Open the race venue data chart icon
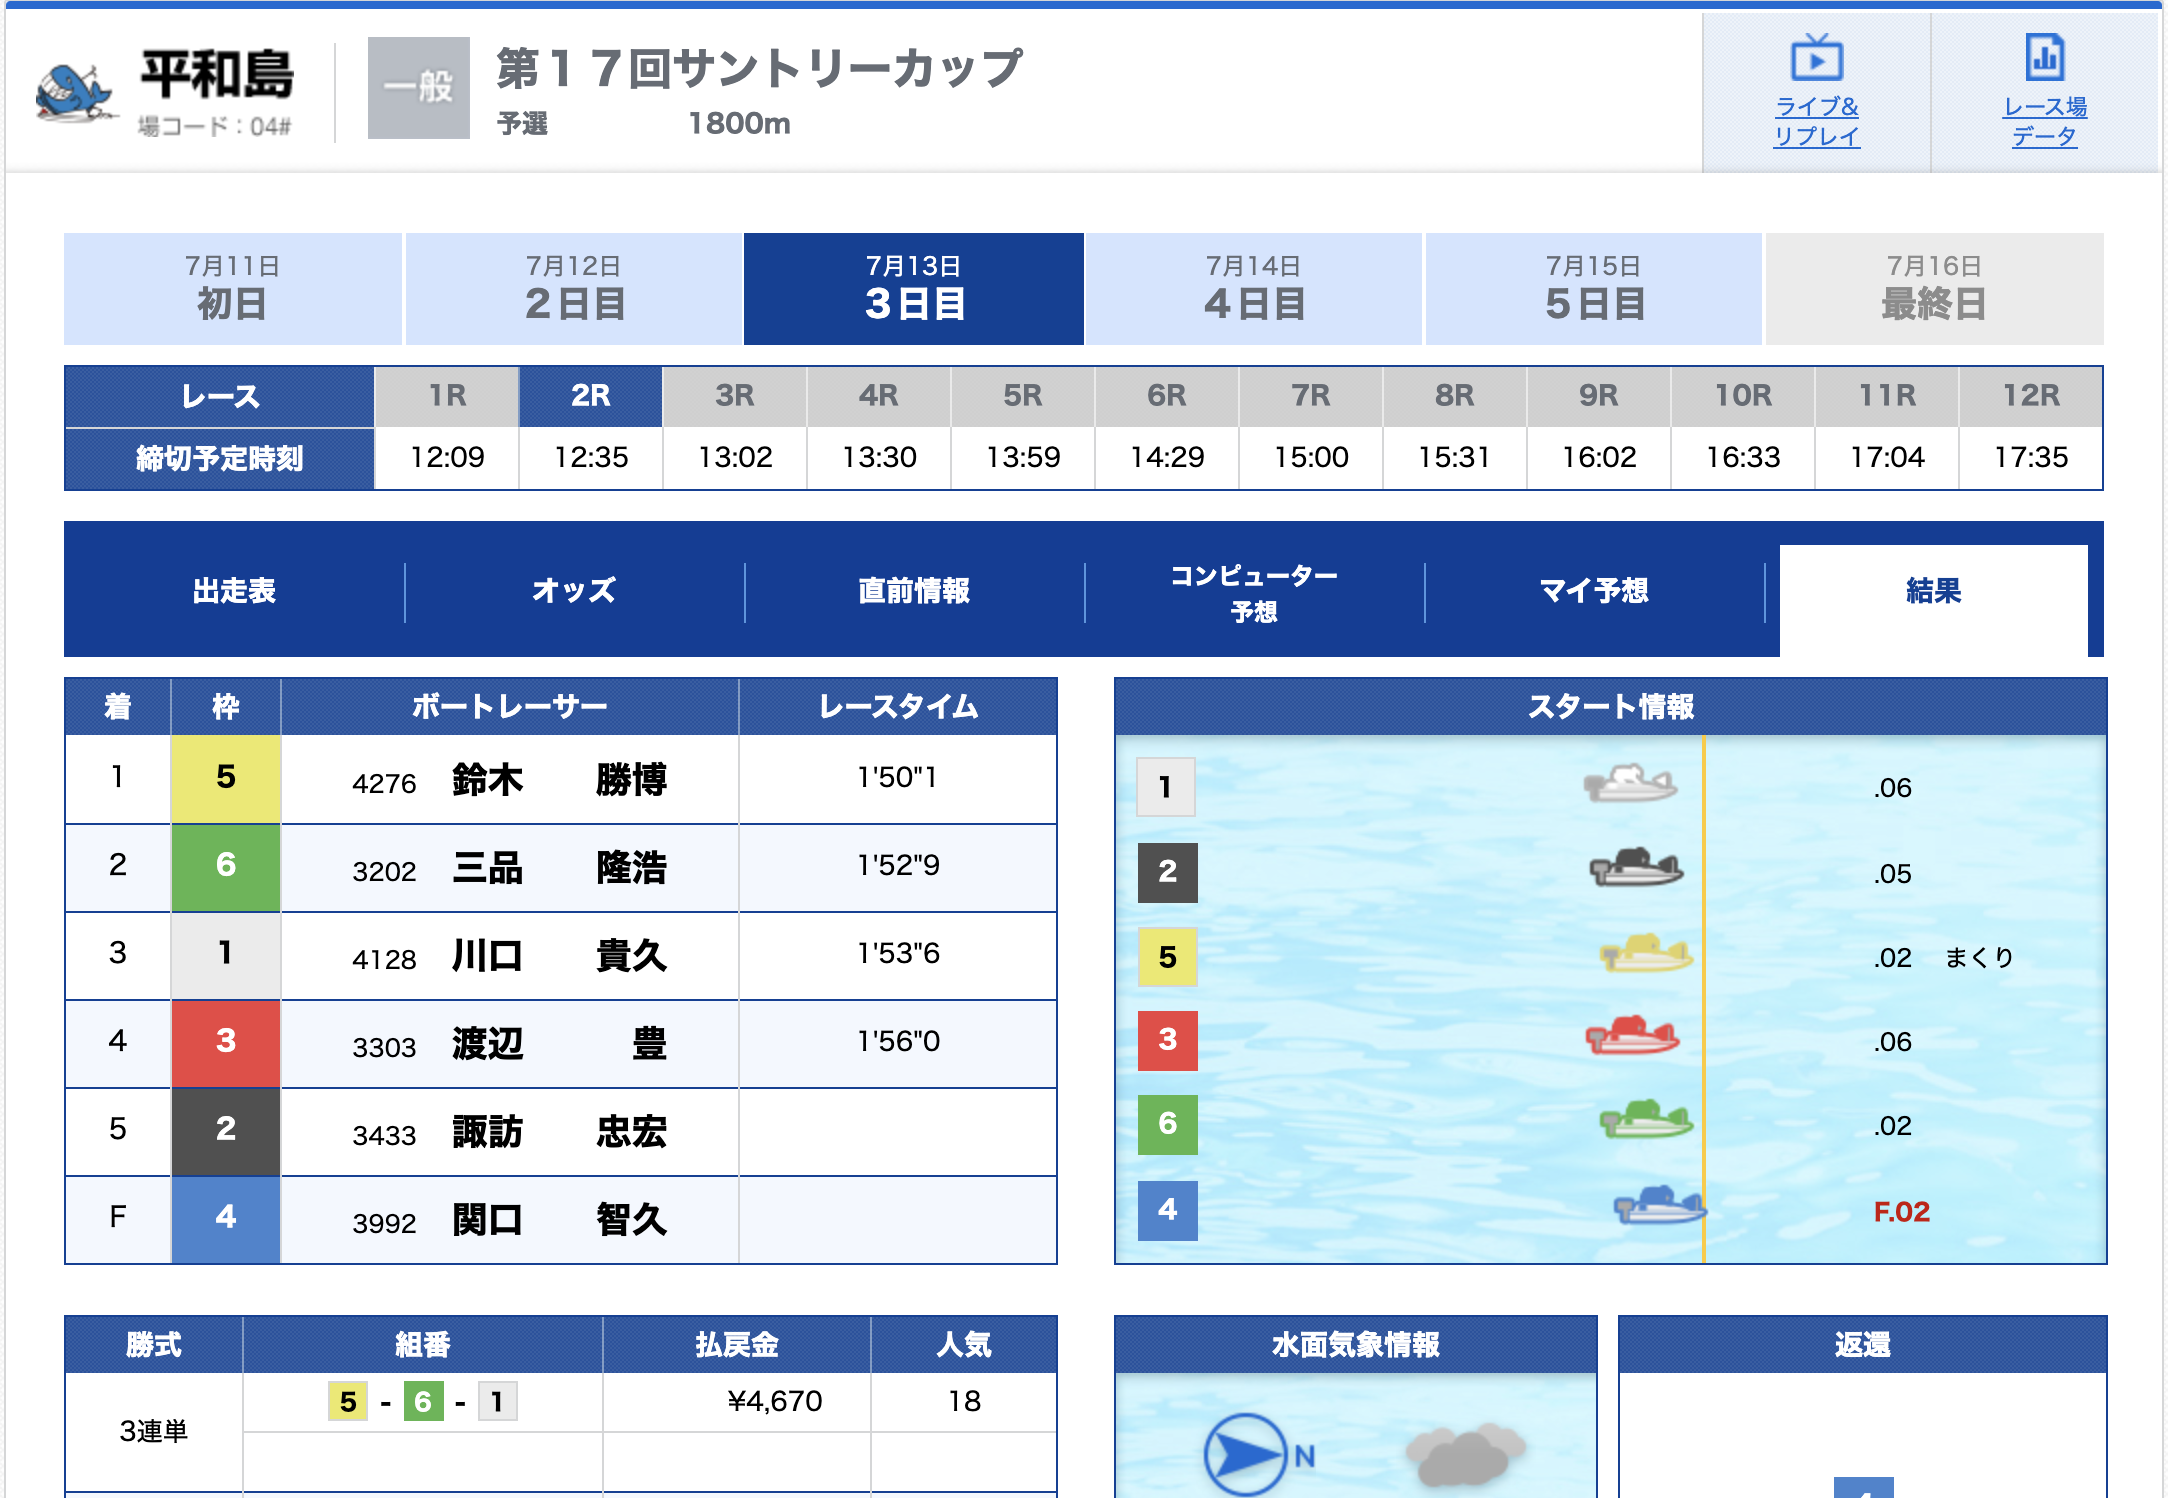Screen dimensions: 2168x1498 coord(2044,57)
